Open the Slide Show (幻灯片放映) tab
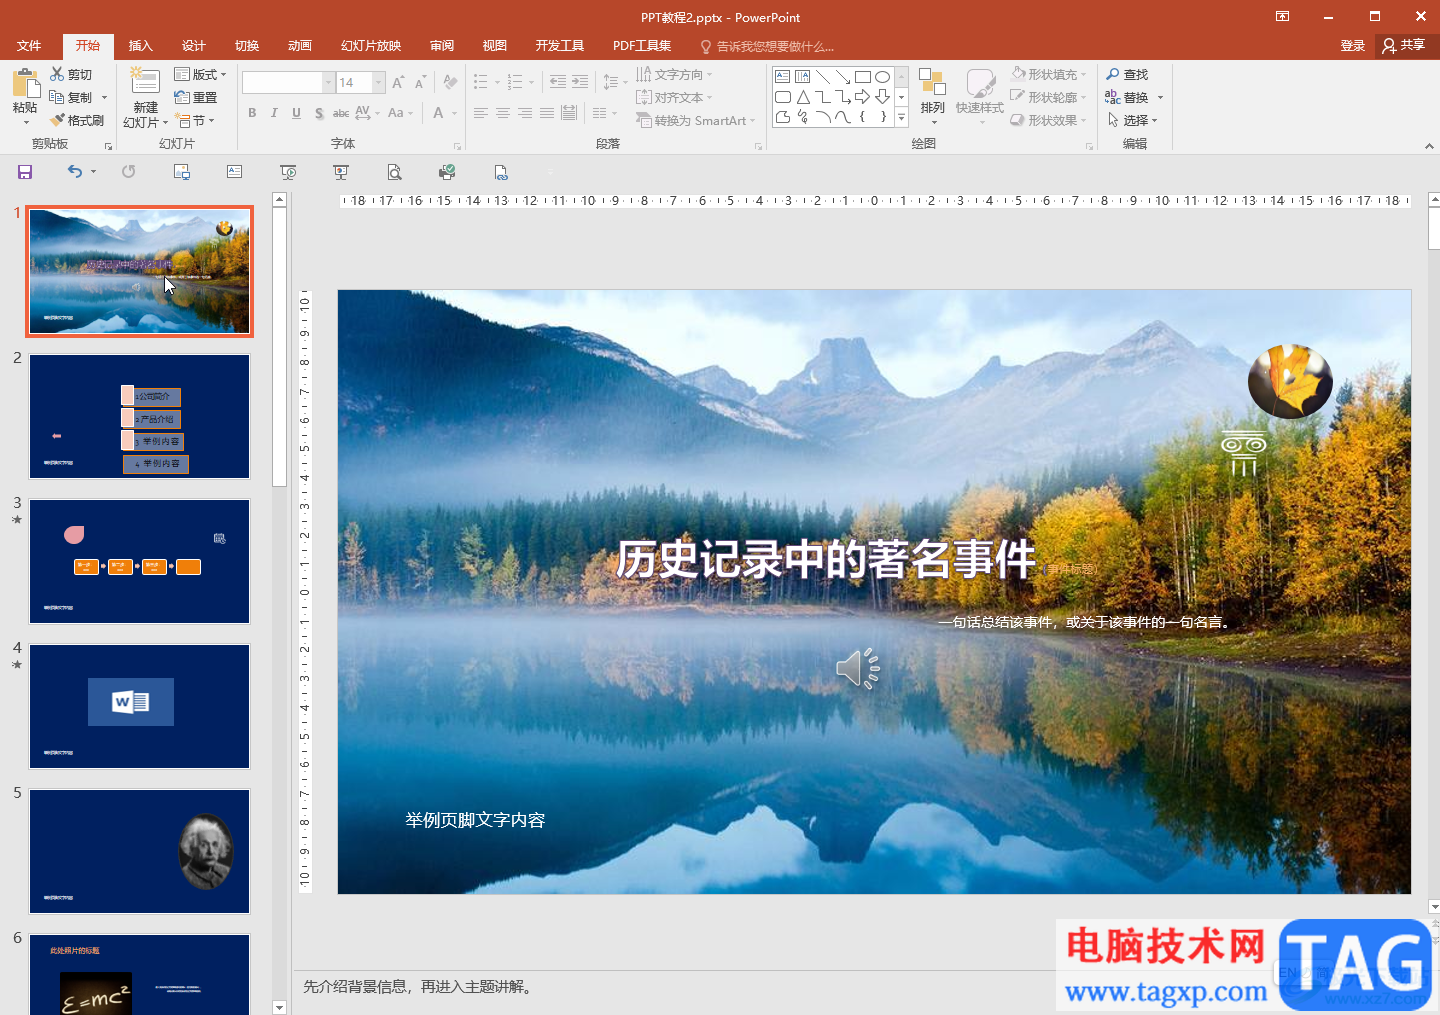Screen dimensions: 1440x1015 [x=371, y=46]
